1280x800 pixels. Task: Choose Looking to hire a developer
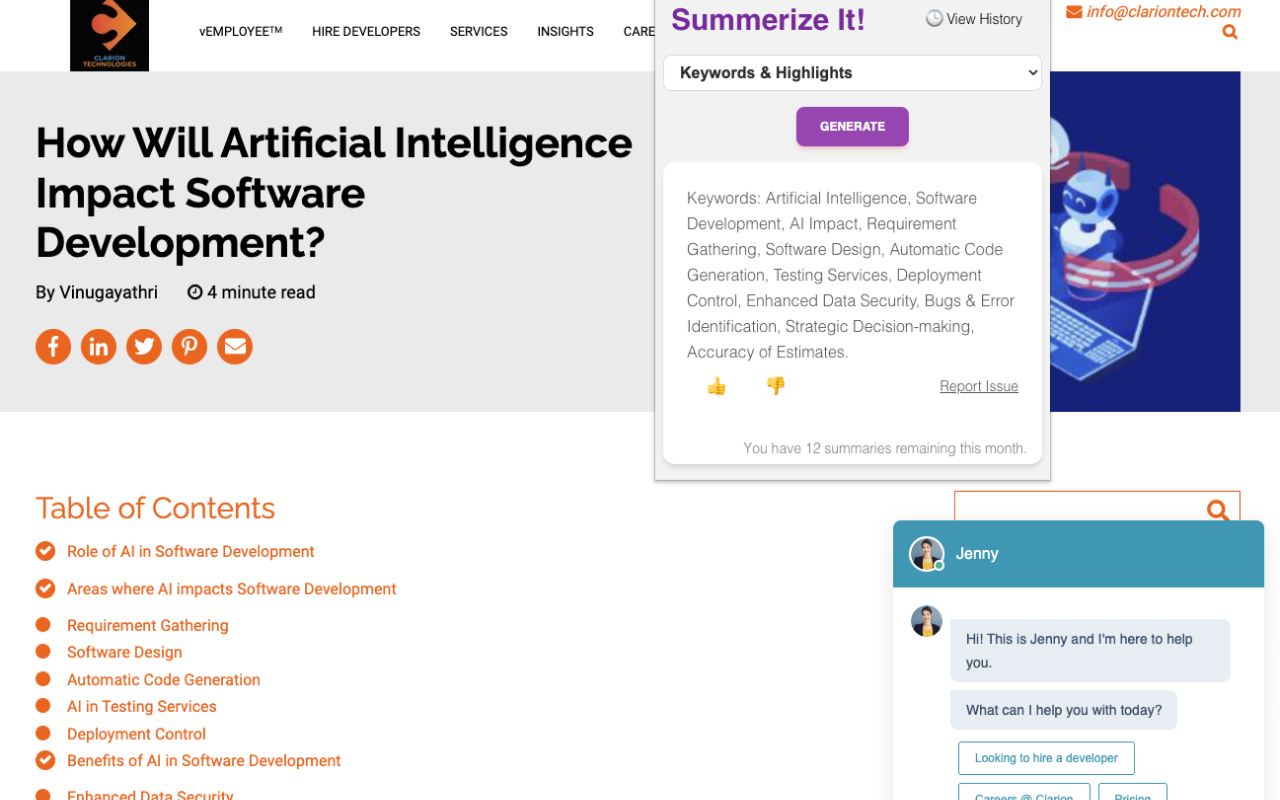pos(1046,758)
